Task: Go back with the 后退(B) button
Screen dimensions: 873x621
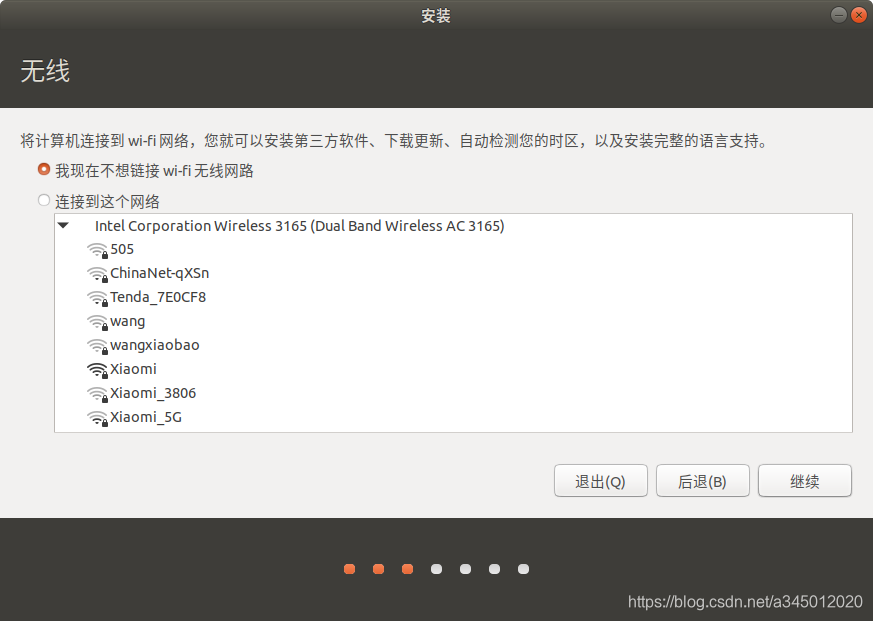Action: 703,481
